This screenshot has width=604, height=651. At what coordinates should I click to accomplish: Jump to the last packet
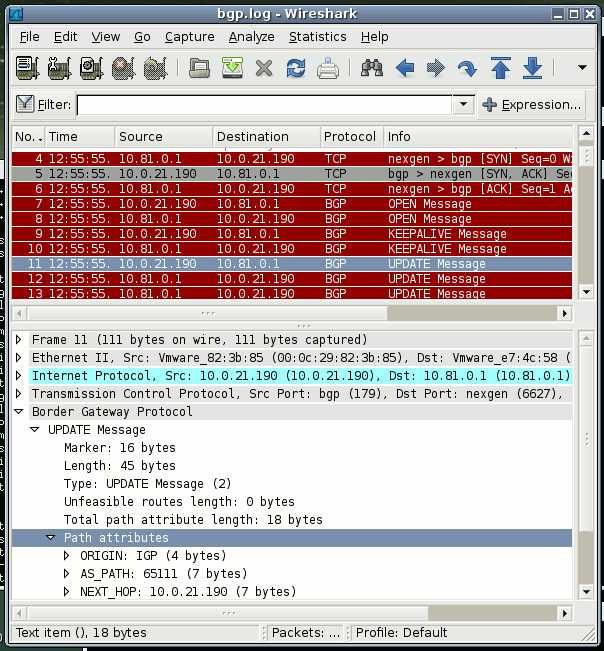(x=533, y=68)
